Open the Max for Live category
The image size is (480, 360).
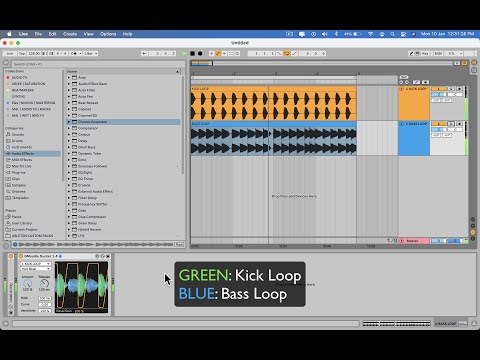21,166
